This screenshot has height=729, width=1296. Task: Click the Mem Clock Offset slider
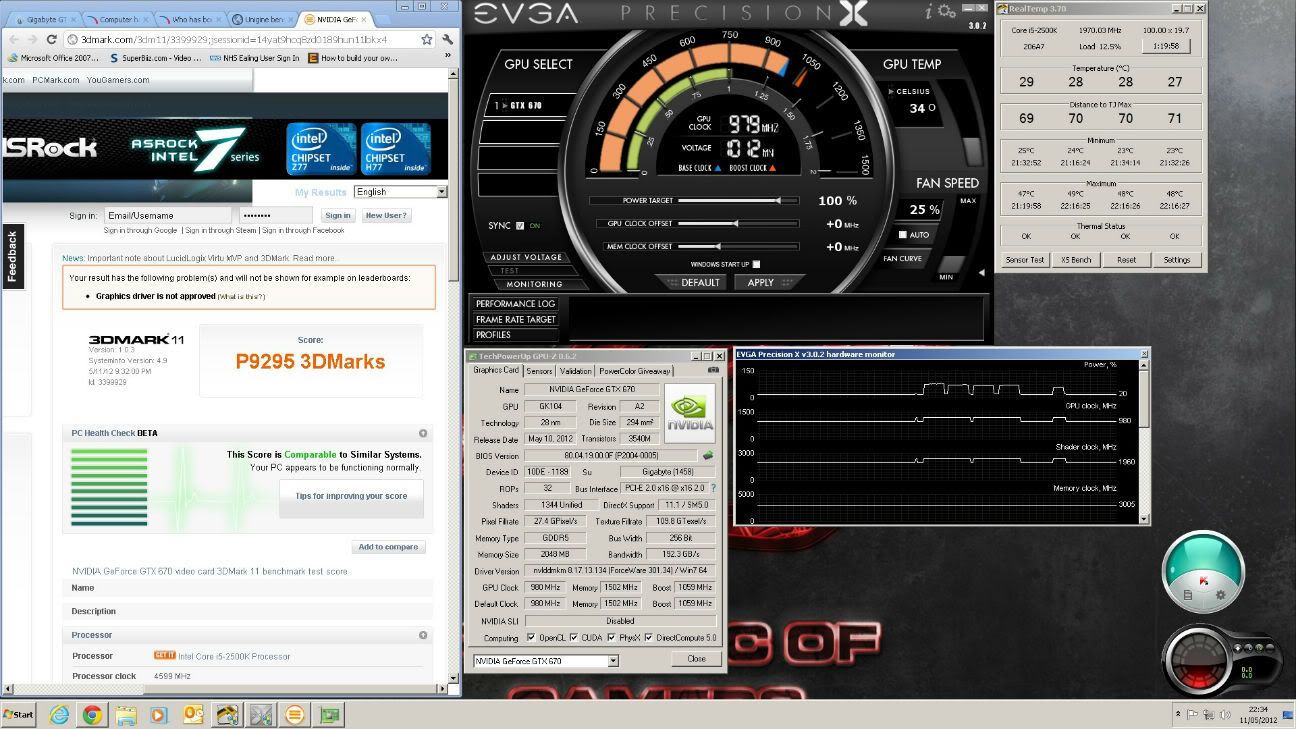[738, 246]
